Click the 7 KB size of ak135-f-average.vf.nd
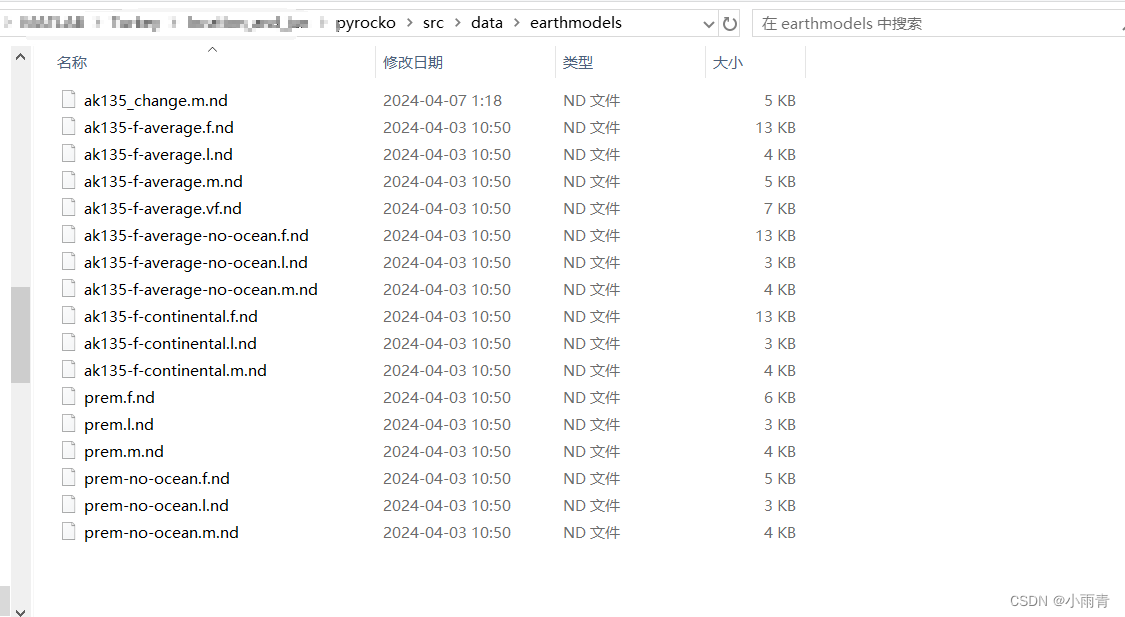1125x617 pixels. (x=780, y=208)
